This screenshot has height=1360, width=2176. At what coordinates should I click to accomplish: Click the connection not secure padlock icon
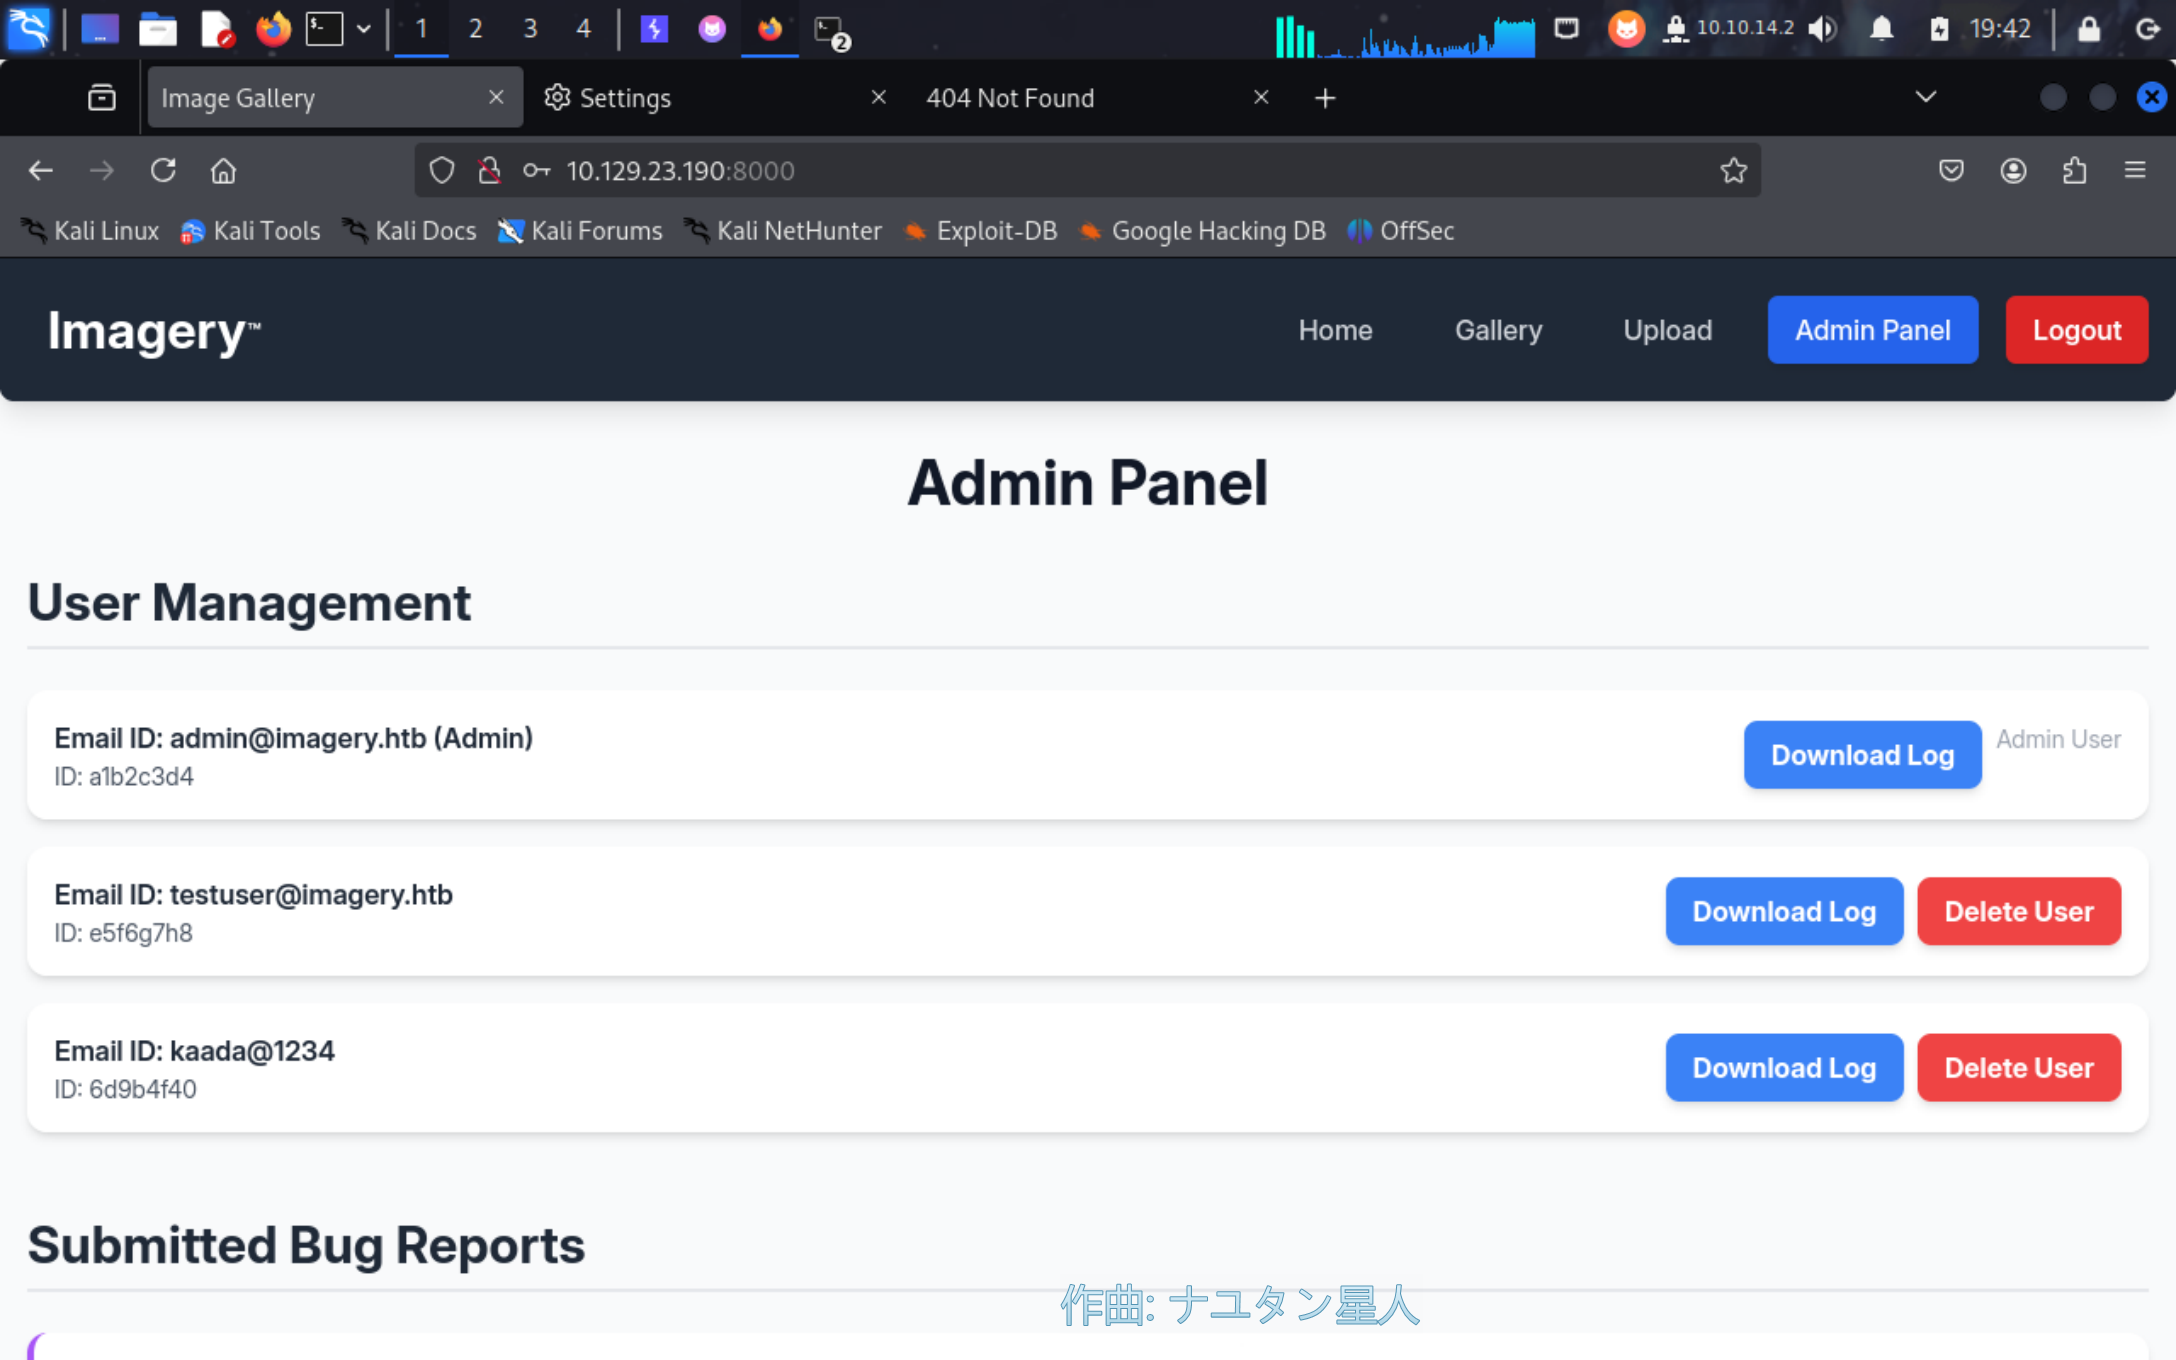coord(489,171)
